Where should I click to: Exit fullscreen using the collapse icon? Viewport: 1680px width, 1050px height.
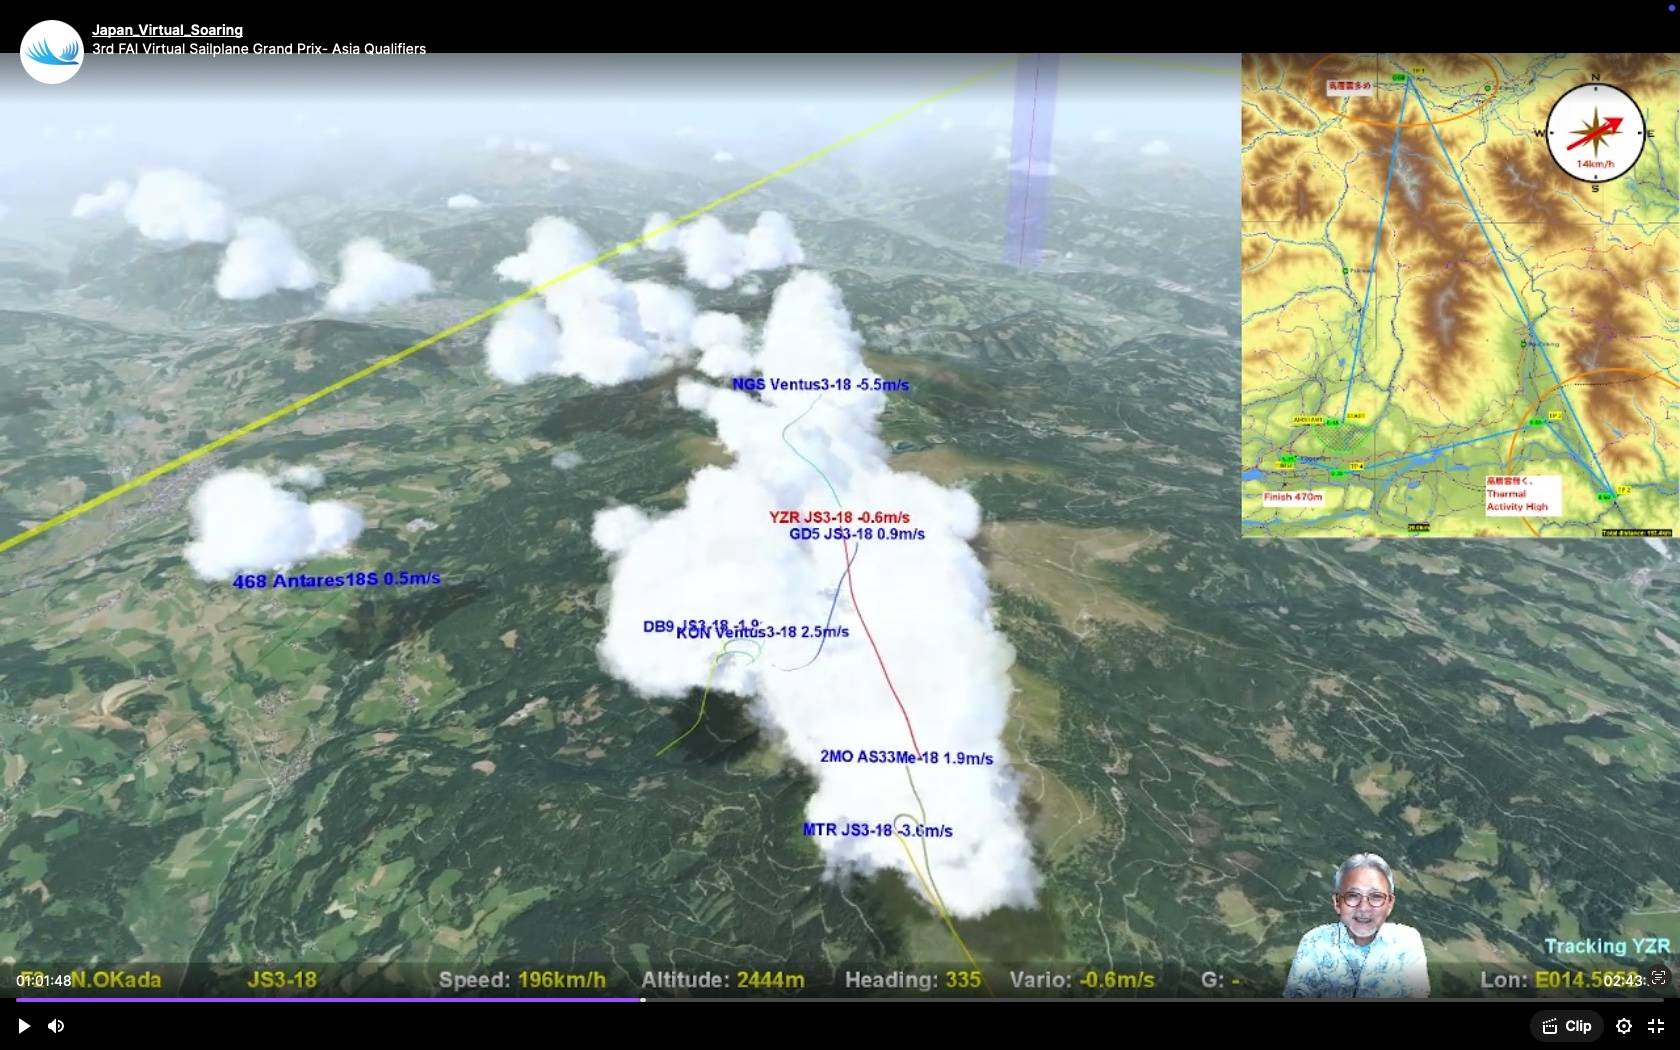(1656, 1026)
